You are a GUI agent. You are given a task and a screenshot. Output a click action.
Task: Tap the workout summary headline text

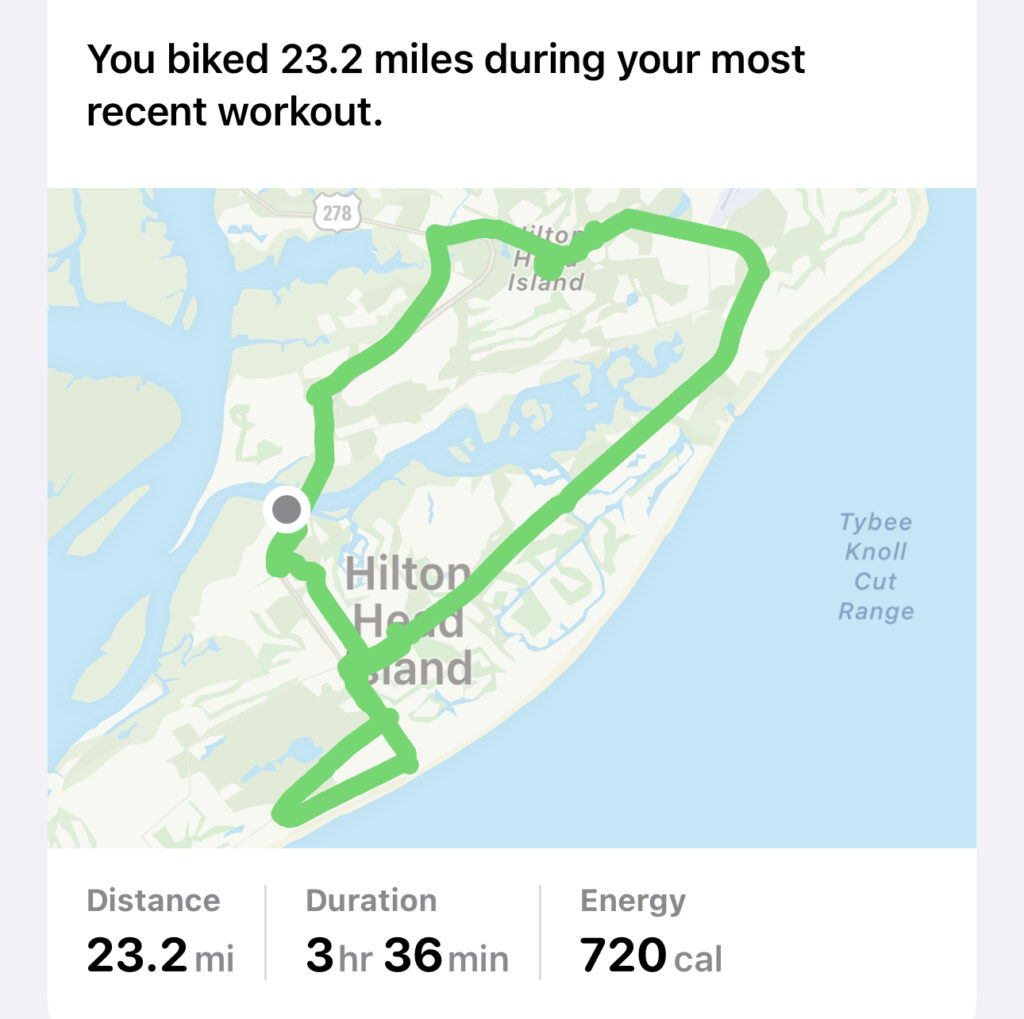445,85
